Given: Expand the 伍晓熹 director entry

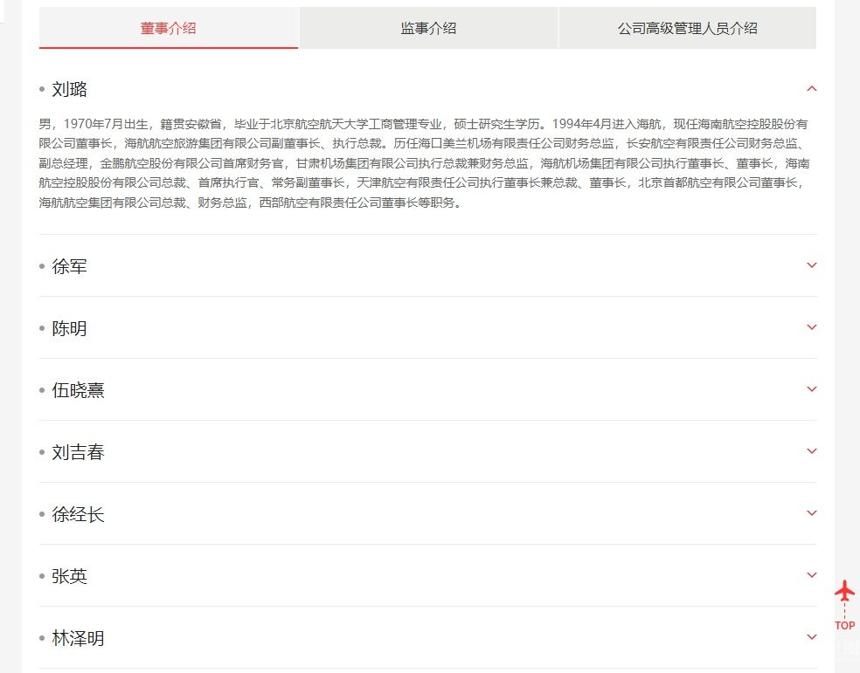Looking at the screenshot, I should [x=812, y=389].
